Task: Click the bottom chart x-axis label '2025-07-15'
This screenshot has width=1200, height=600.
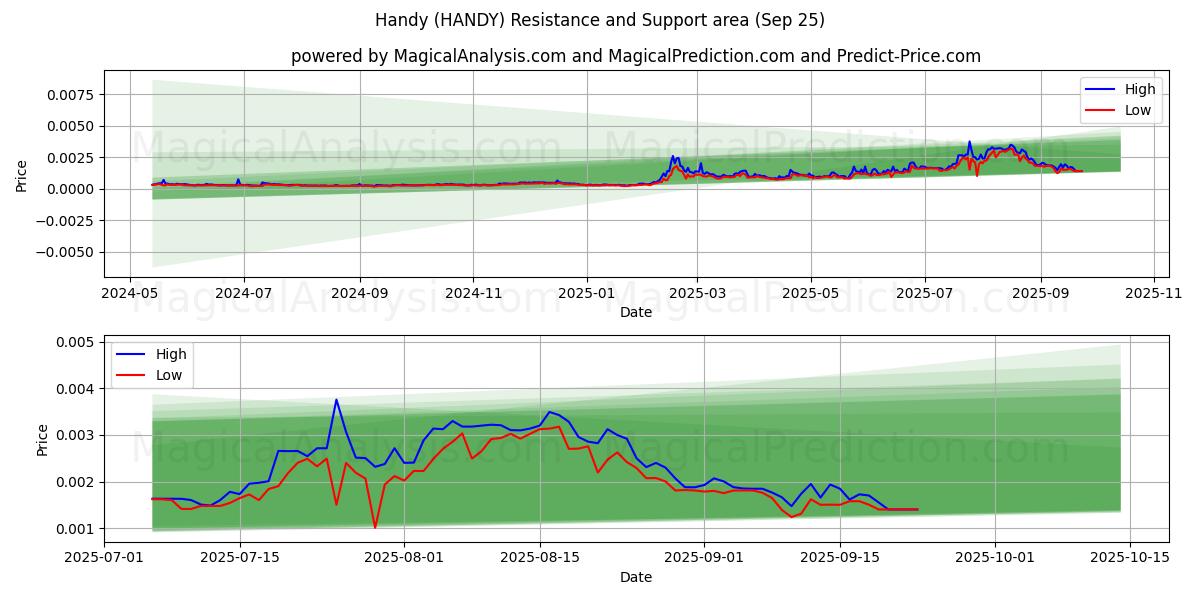Action: click(x=240, y=560)
